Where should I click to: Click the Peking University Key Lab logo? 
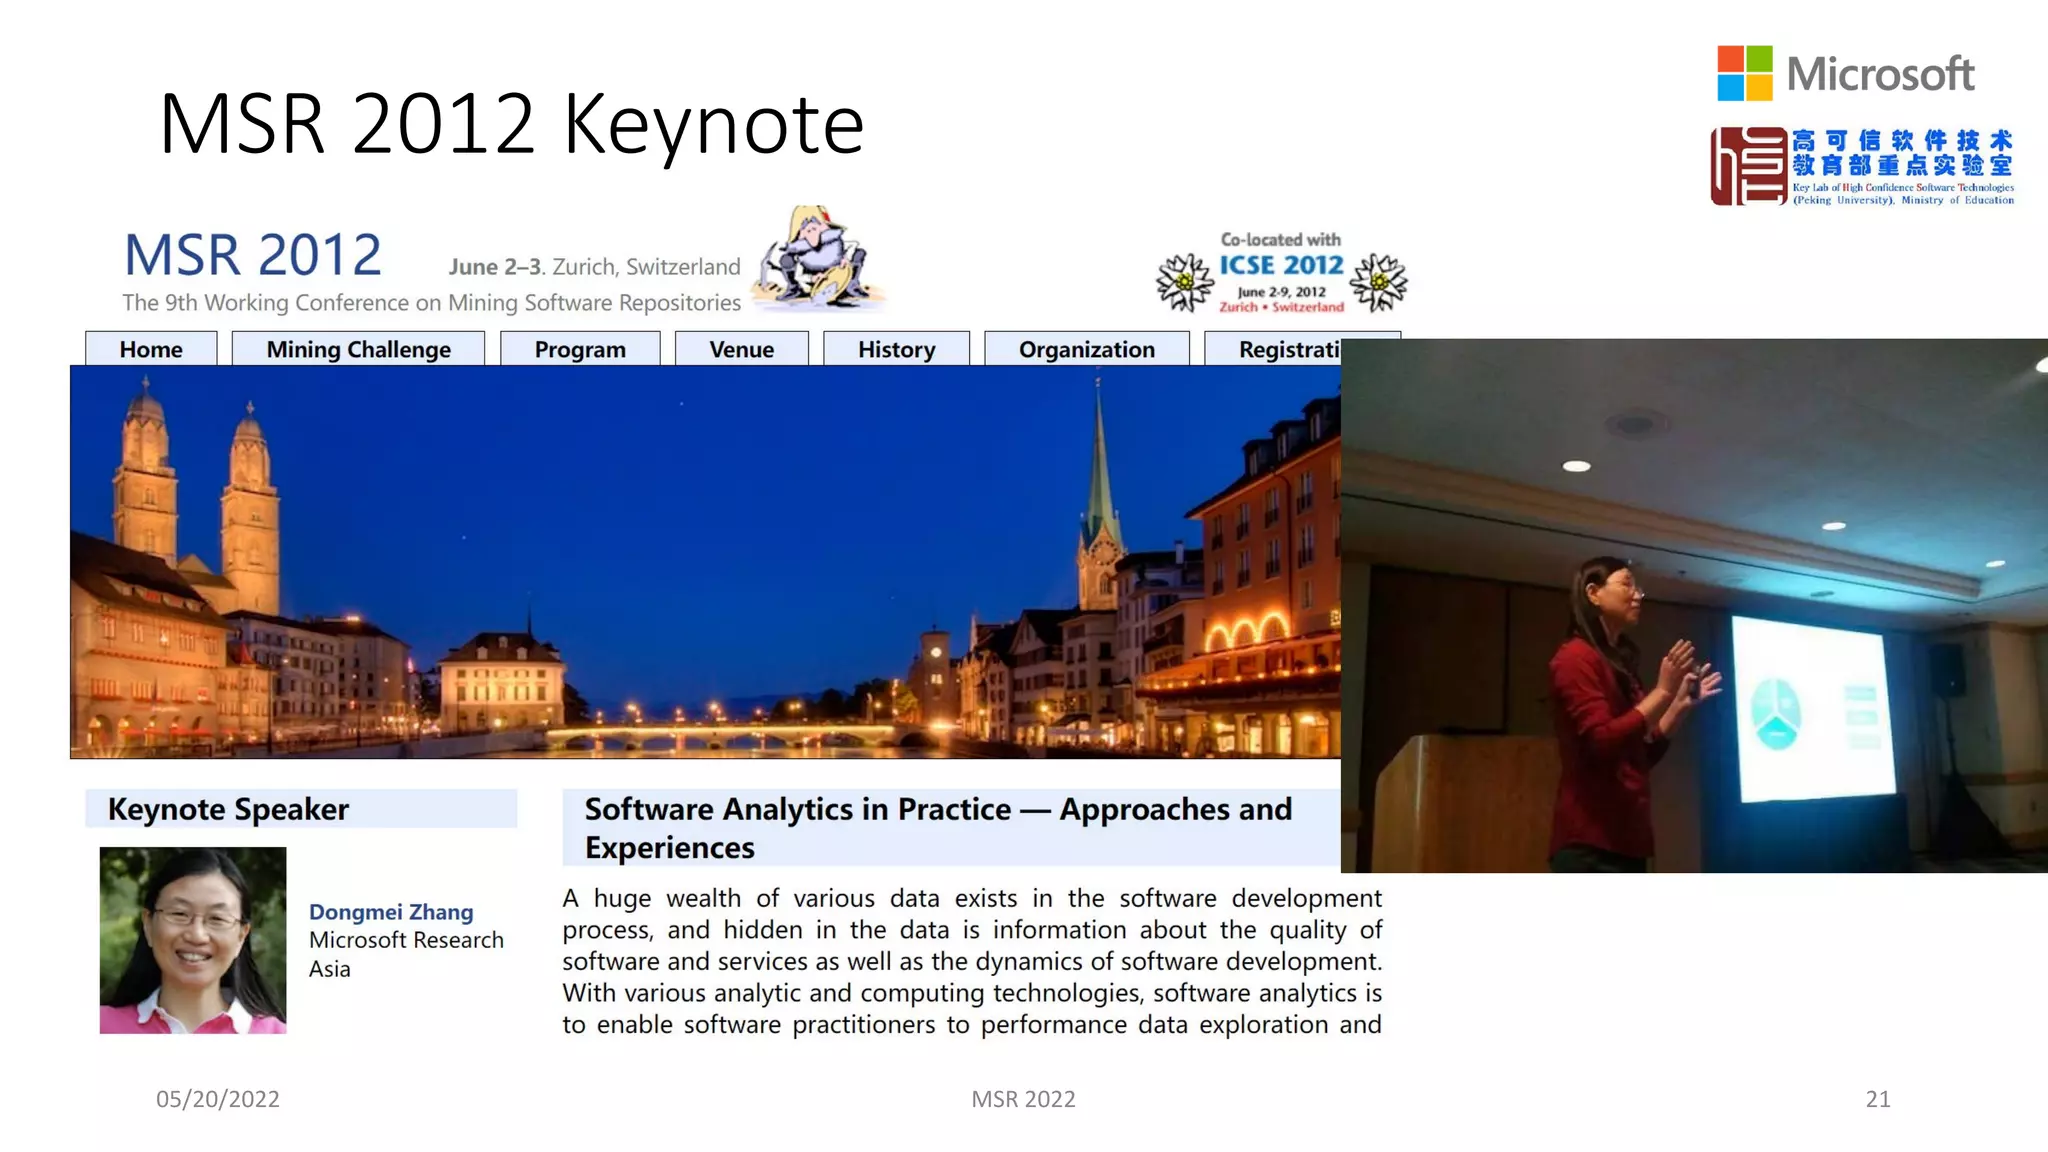1862,166
